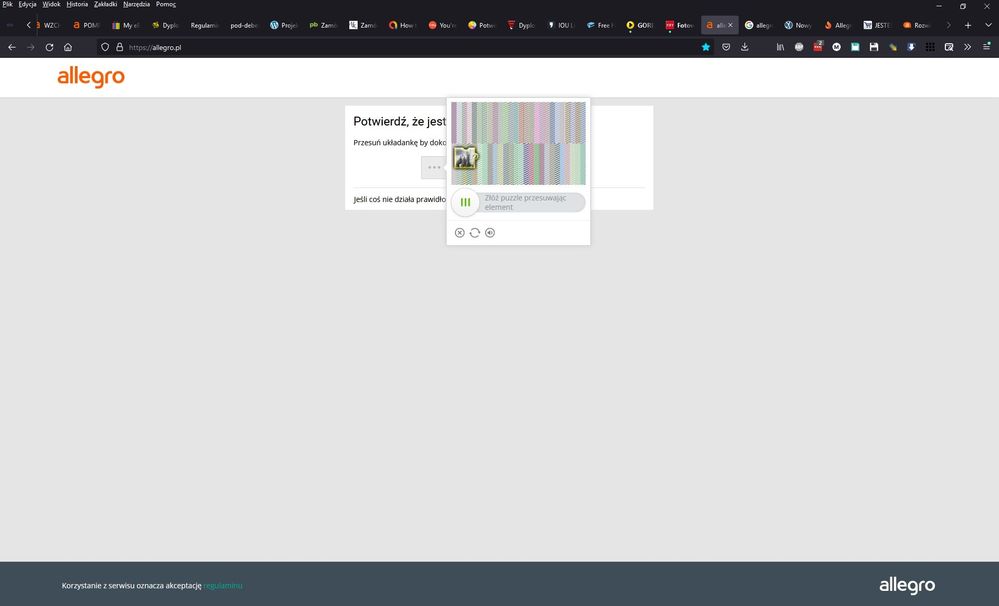
Task: Switch captcha to audio mode via speaker icon
Action: click(x=490, y=233)
